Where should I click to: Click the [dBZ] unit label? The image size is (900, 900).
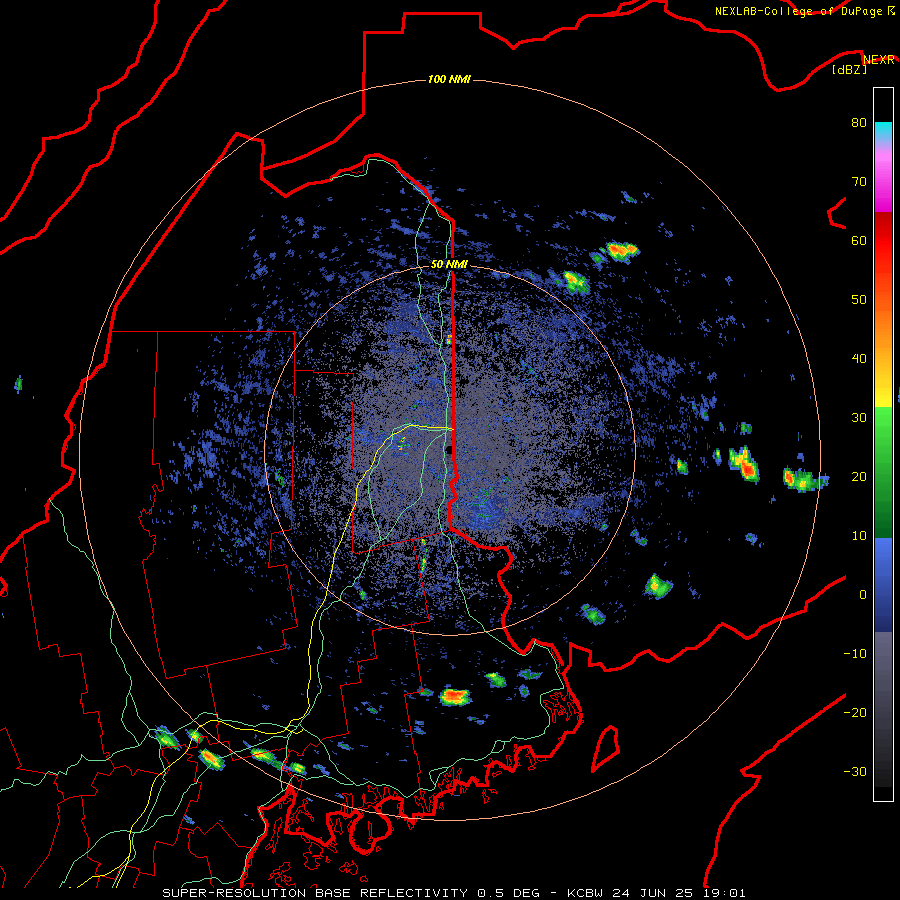point(849,69)
